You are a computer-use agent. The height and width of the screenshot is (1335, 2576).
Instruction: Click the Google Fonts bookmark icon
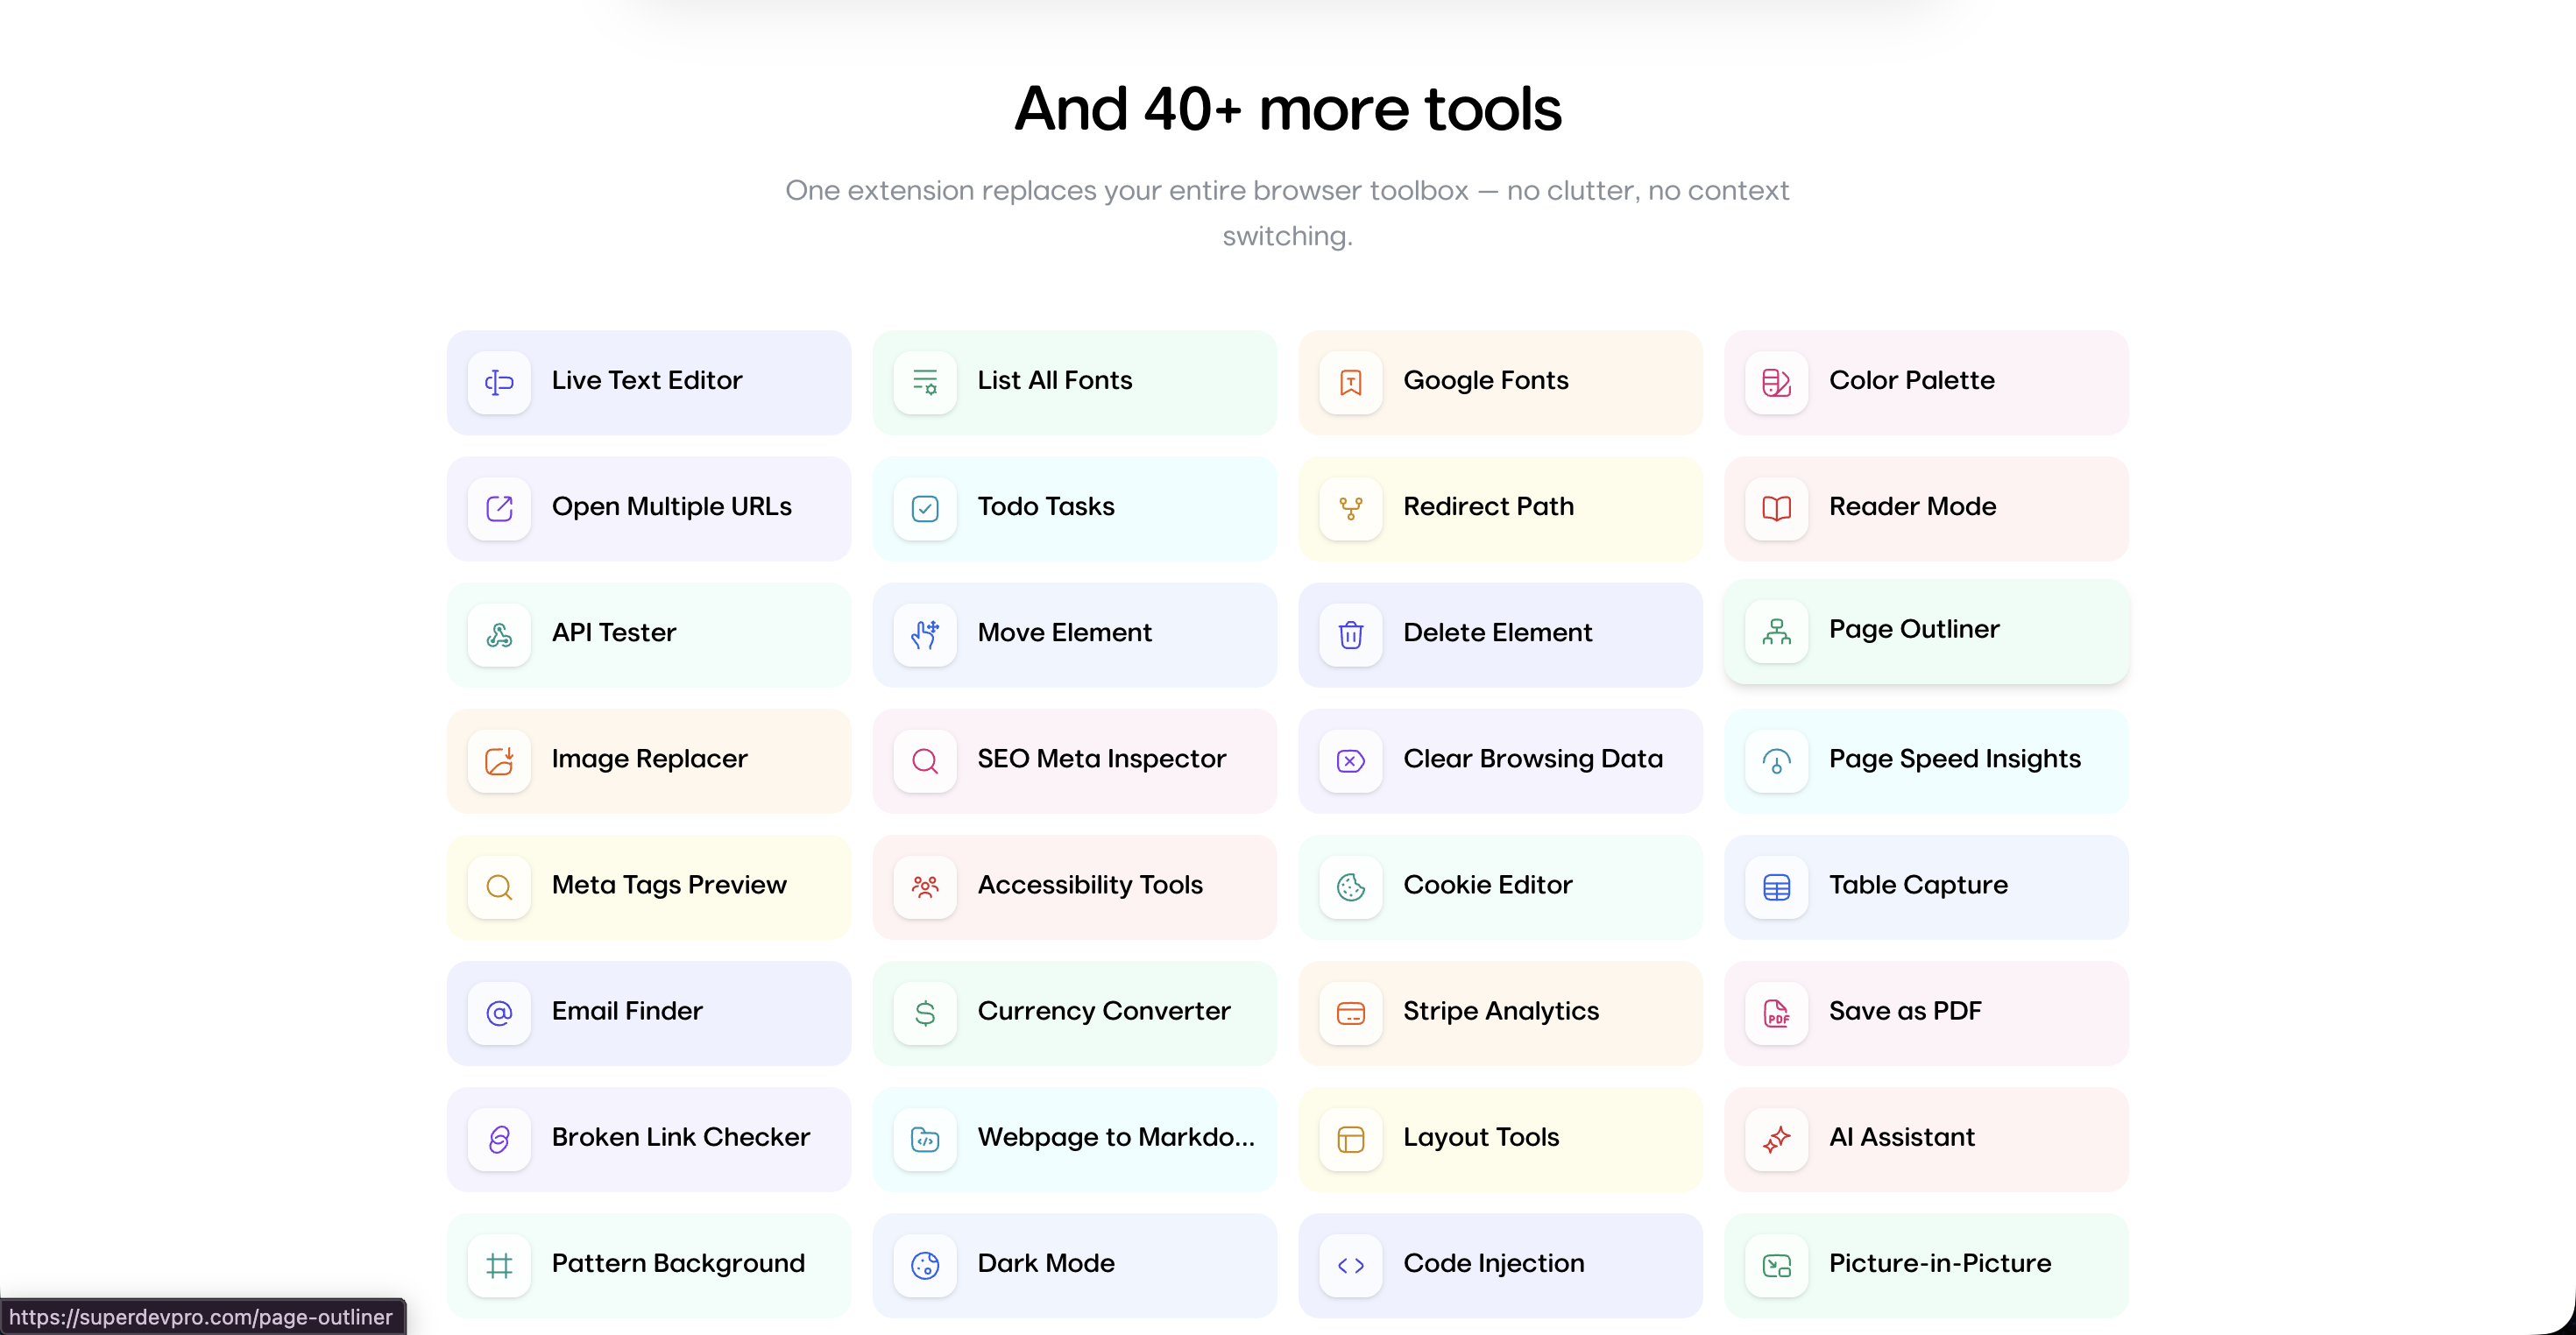pyautogui.click(x=1351, y=382)
